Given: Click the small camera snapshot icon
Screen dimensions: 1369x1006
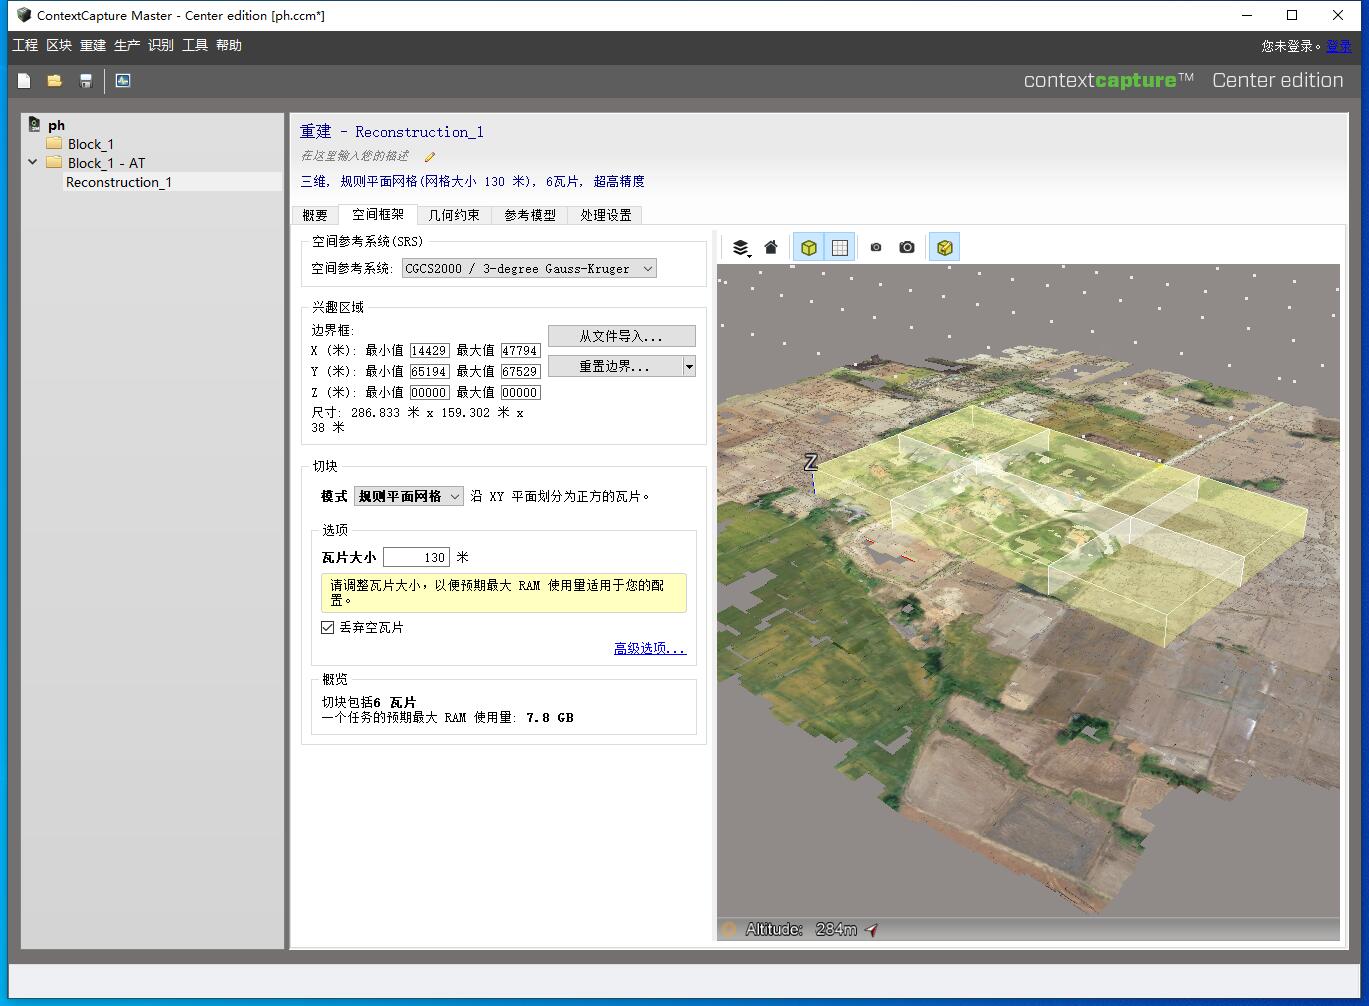Looking at the screenshot, I should click(x=875, y=246).
